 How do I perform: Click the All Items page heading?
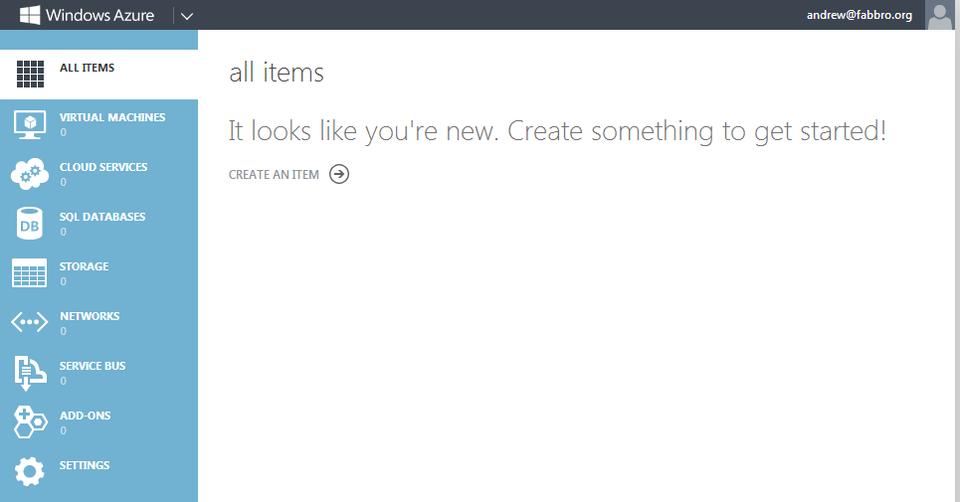click(x=276, y=72)
